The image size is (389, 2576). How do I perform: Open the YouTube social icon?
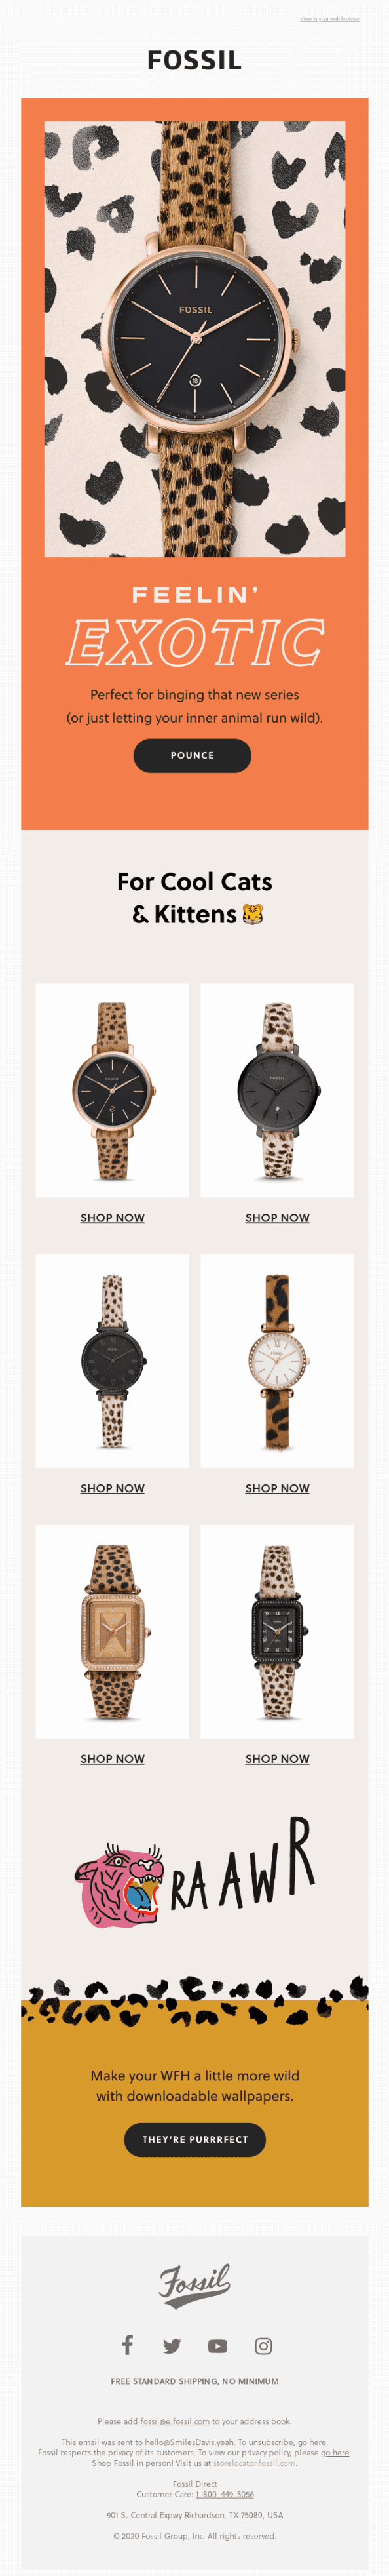[x=217, y=2346]
